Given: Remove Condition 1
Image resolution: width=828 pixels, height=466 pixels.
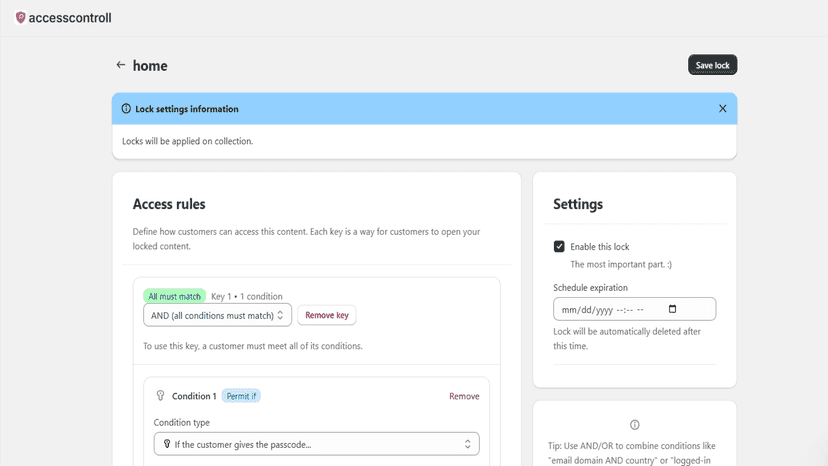Looking at the screenshot, I should [464, 396].
